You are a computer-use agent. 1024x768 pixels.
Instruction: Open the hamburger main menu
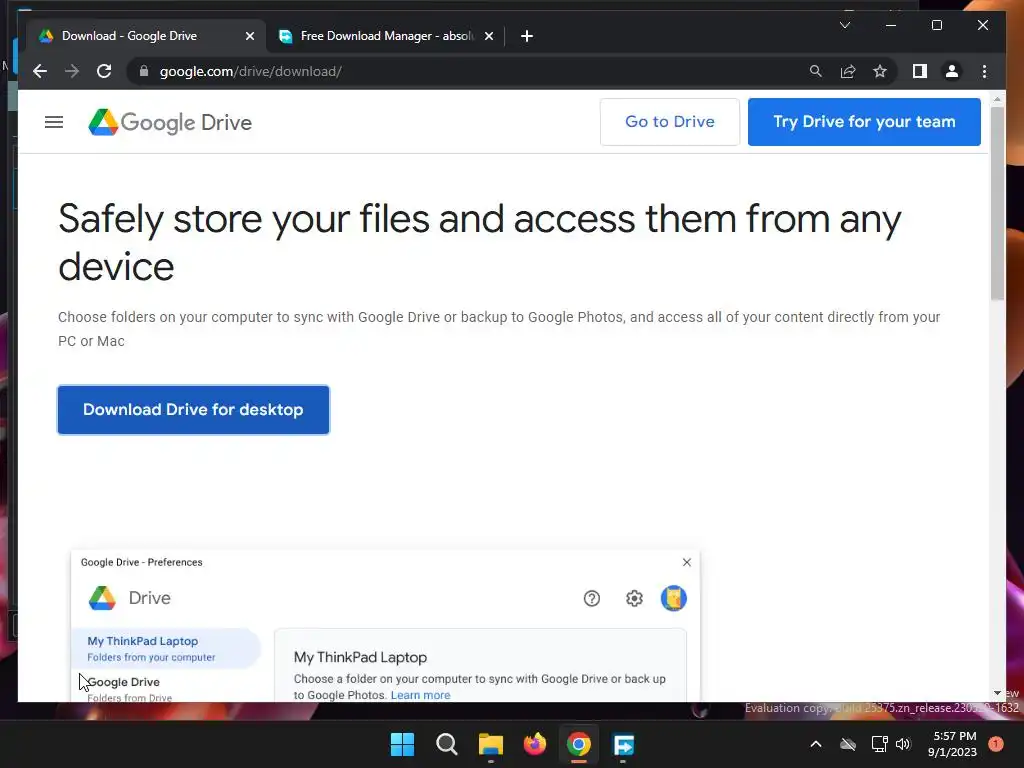pos(54,122)
